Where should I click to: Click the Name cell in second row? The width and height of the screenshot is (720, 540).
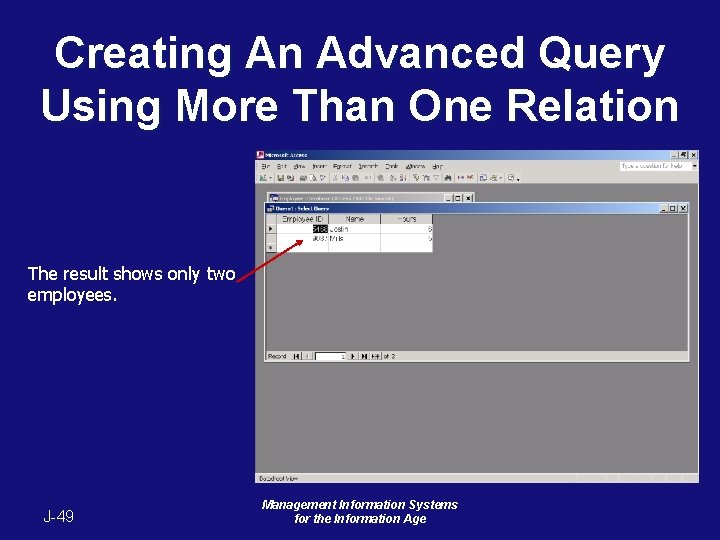(x=354, y=238)
